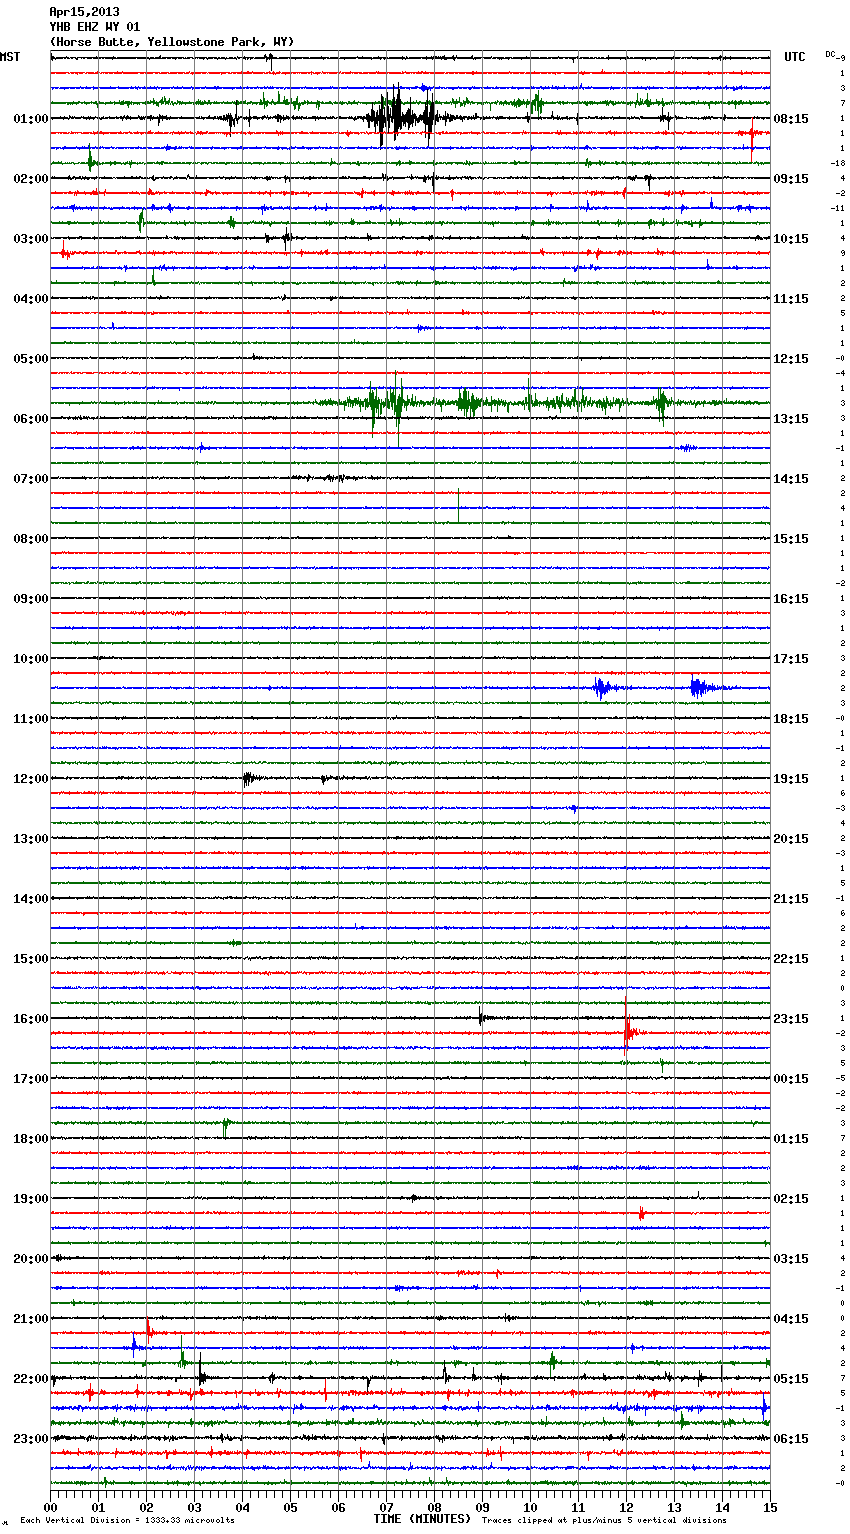This screenshot has width=850, height=1534.
Task: Click the Traces clipped at plus/minus 5 divisions note
Action: click(x=604, y=1520)
